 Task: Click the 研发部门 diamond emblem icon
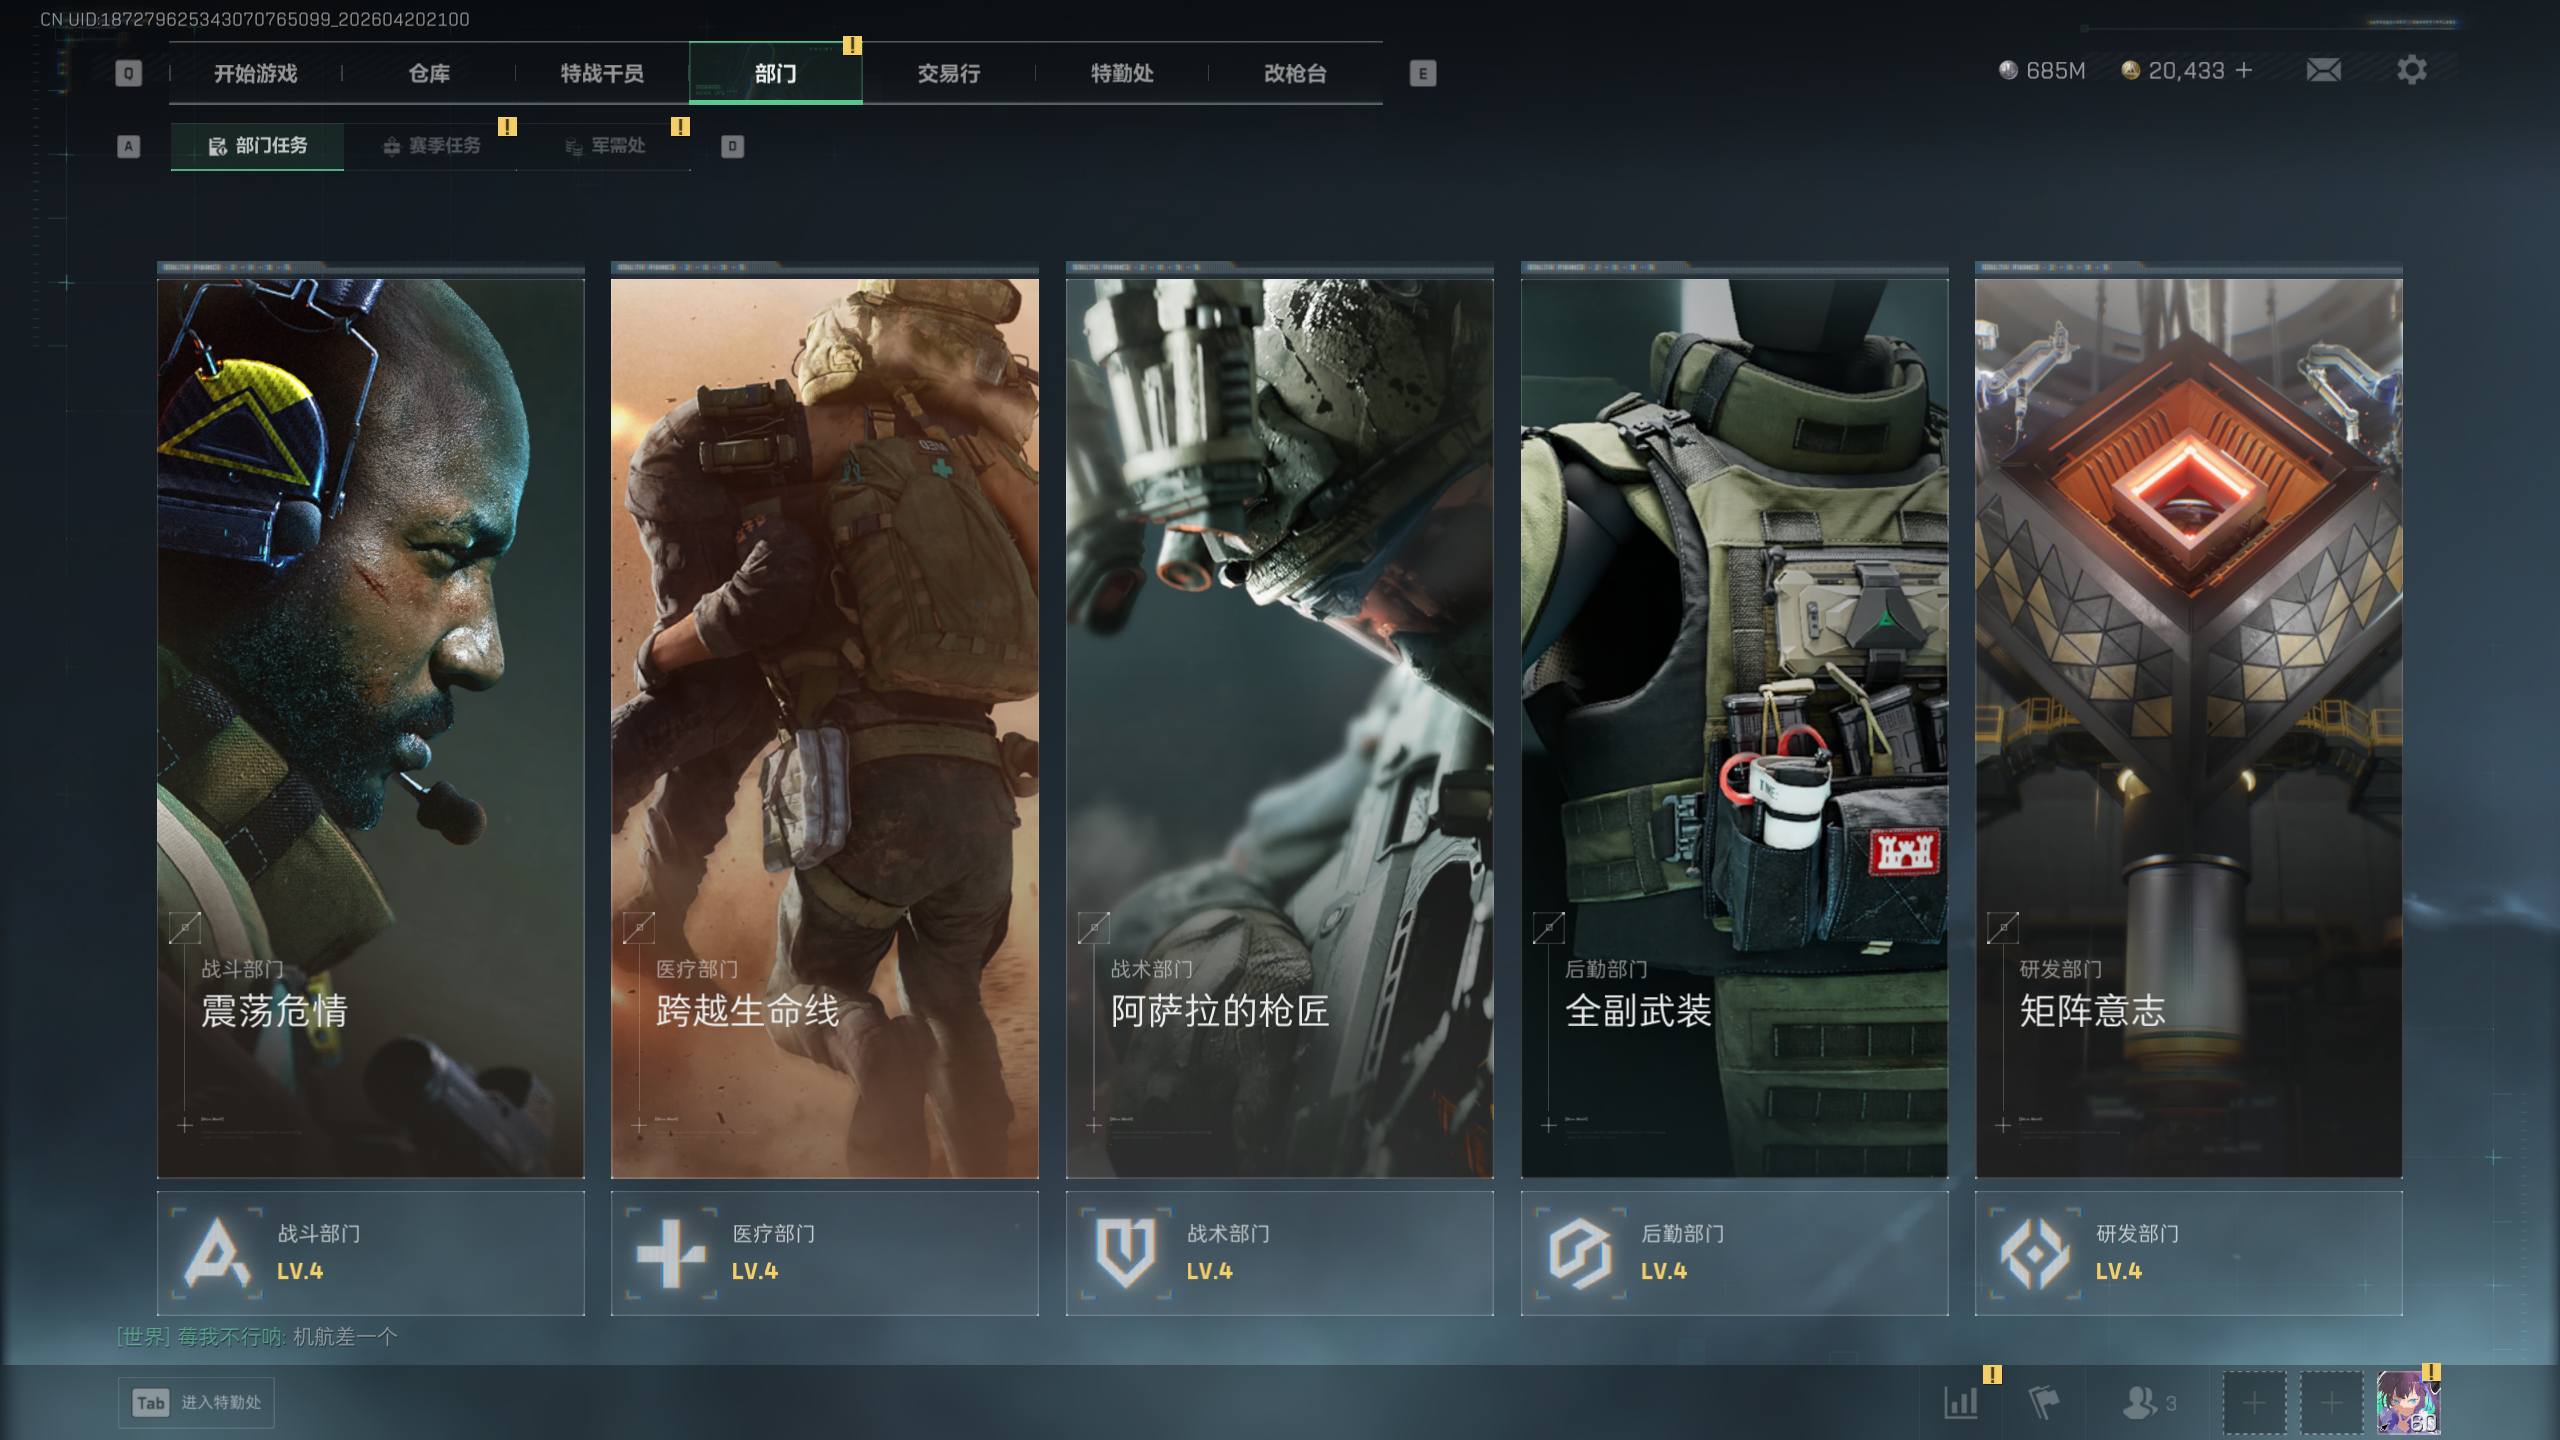2034,1252
